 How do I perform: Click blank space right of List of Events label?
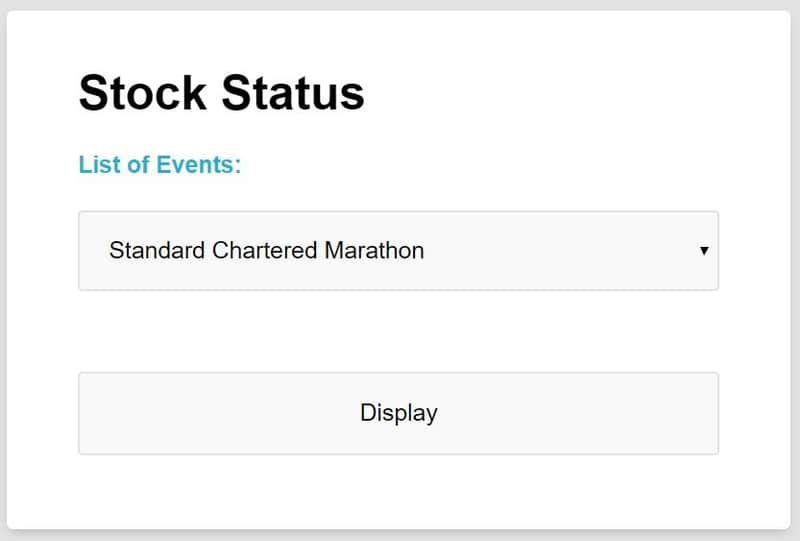pyautogui.click(x=480, y=164)
